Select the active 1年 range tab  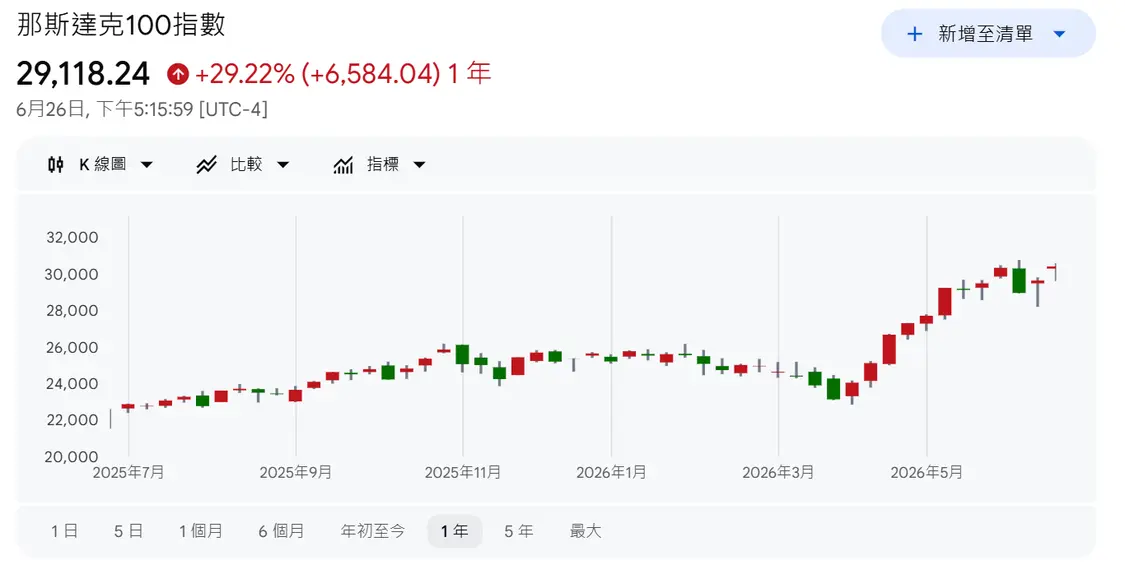[455, 531]
